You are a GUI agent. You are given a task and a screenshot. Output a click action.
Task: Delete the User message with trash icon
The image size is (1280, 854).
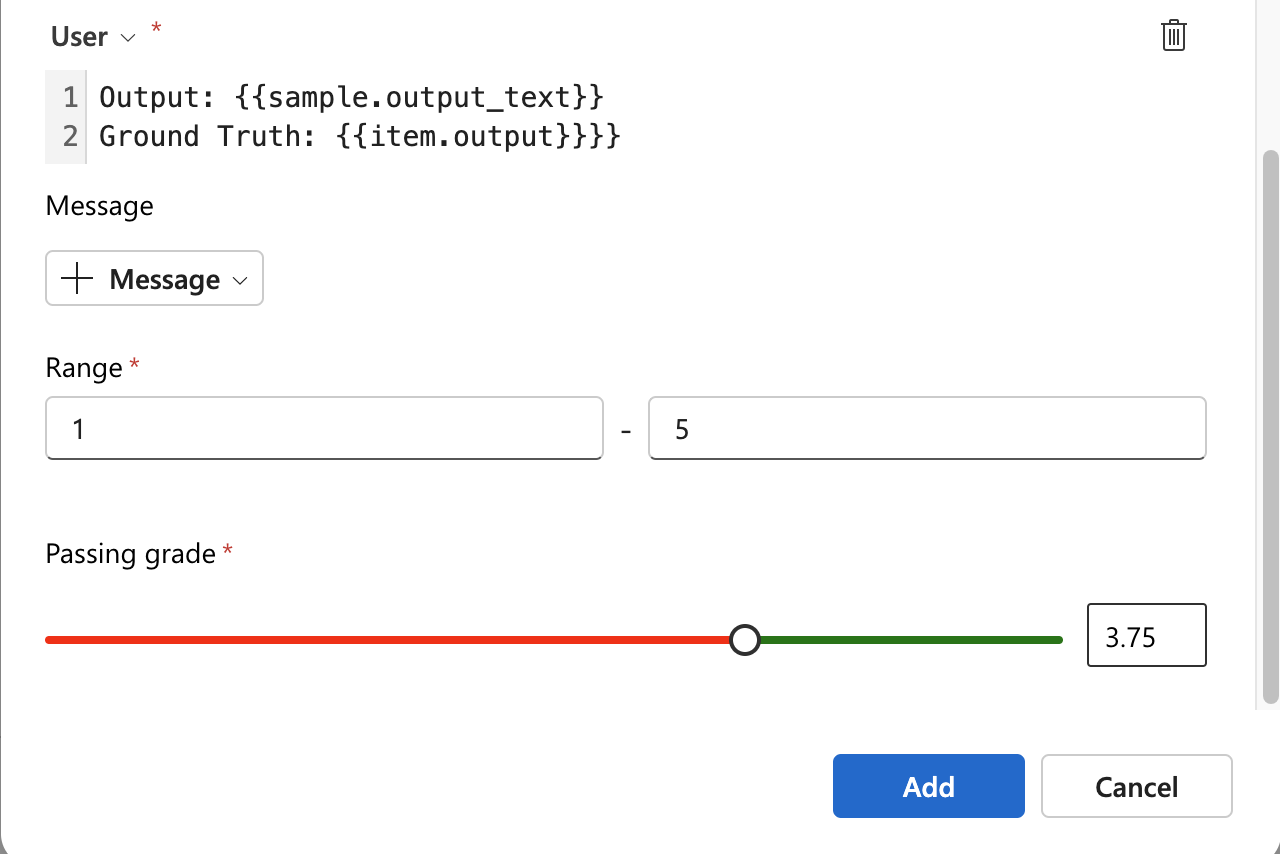(x=1173, y=36)
